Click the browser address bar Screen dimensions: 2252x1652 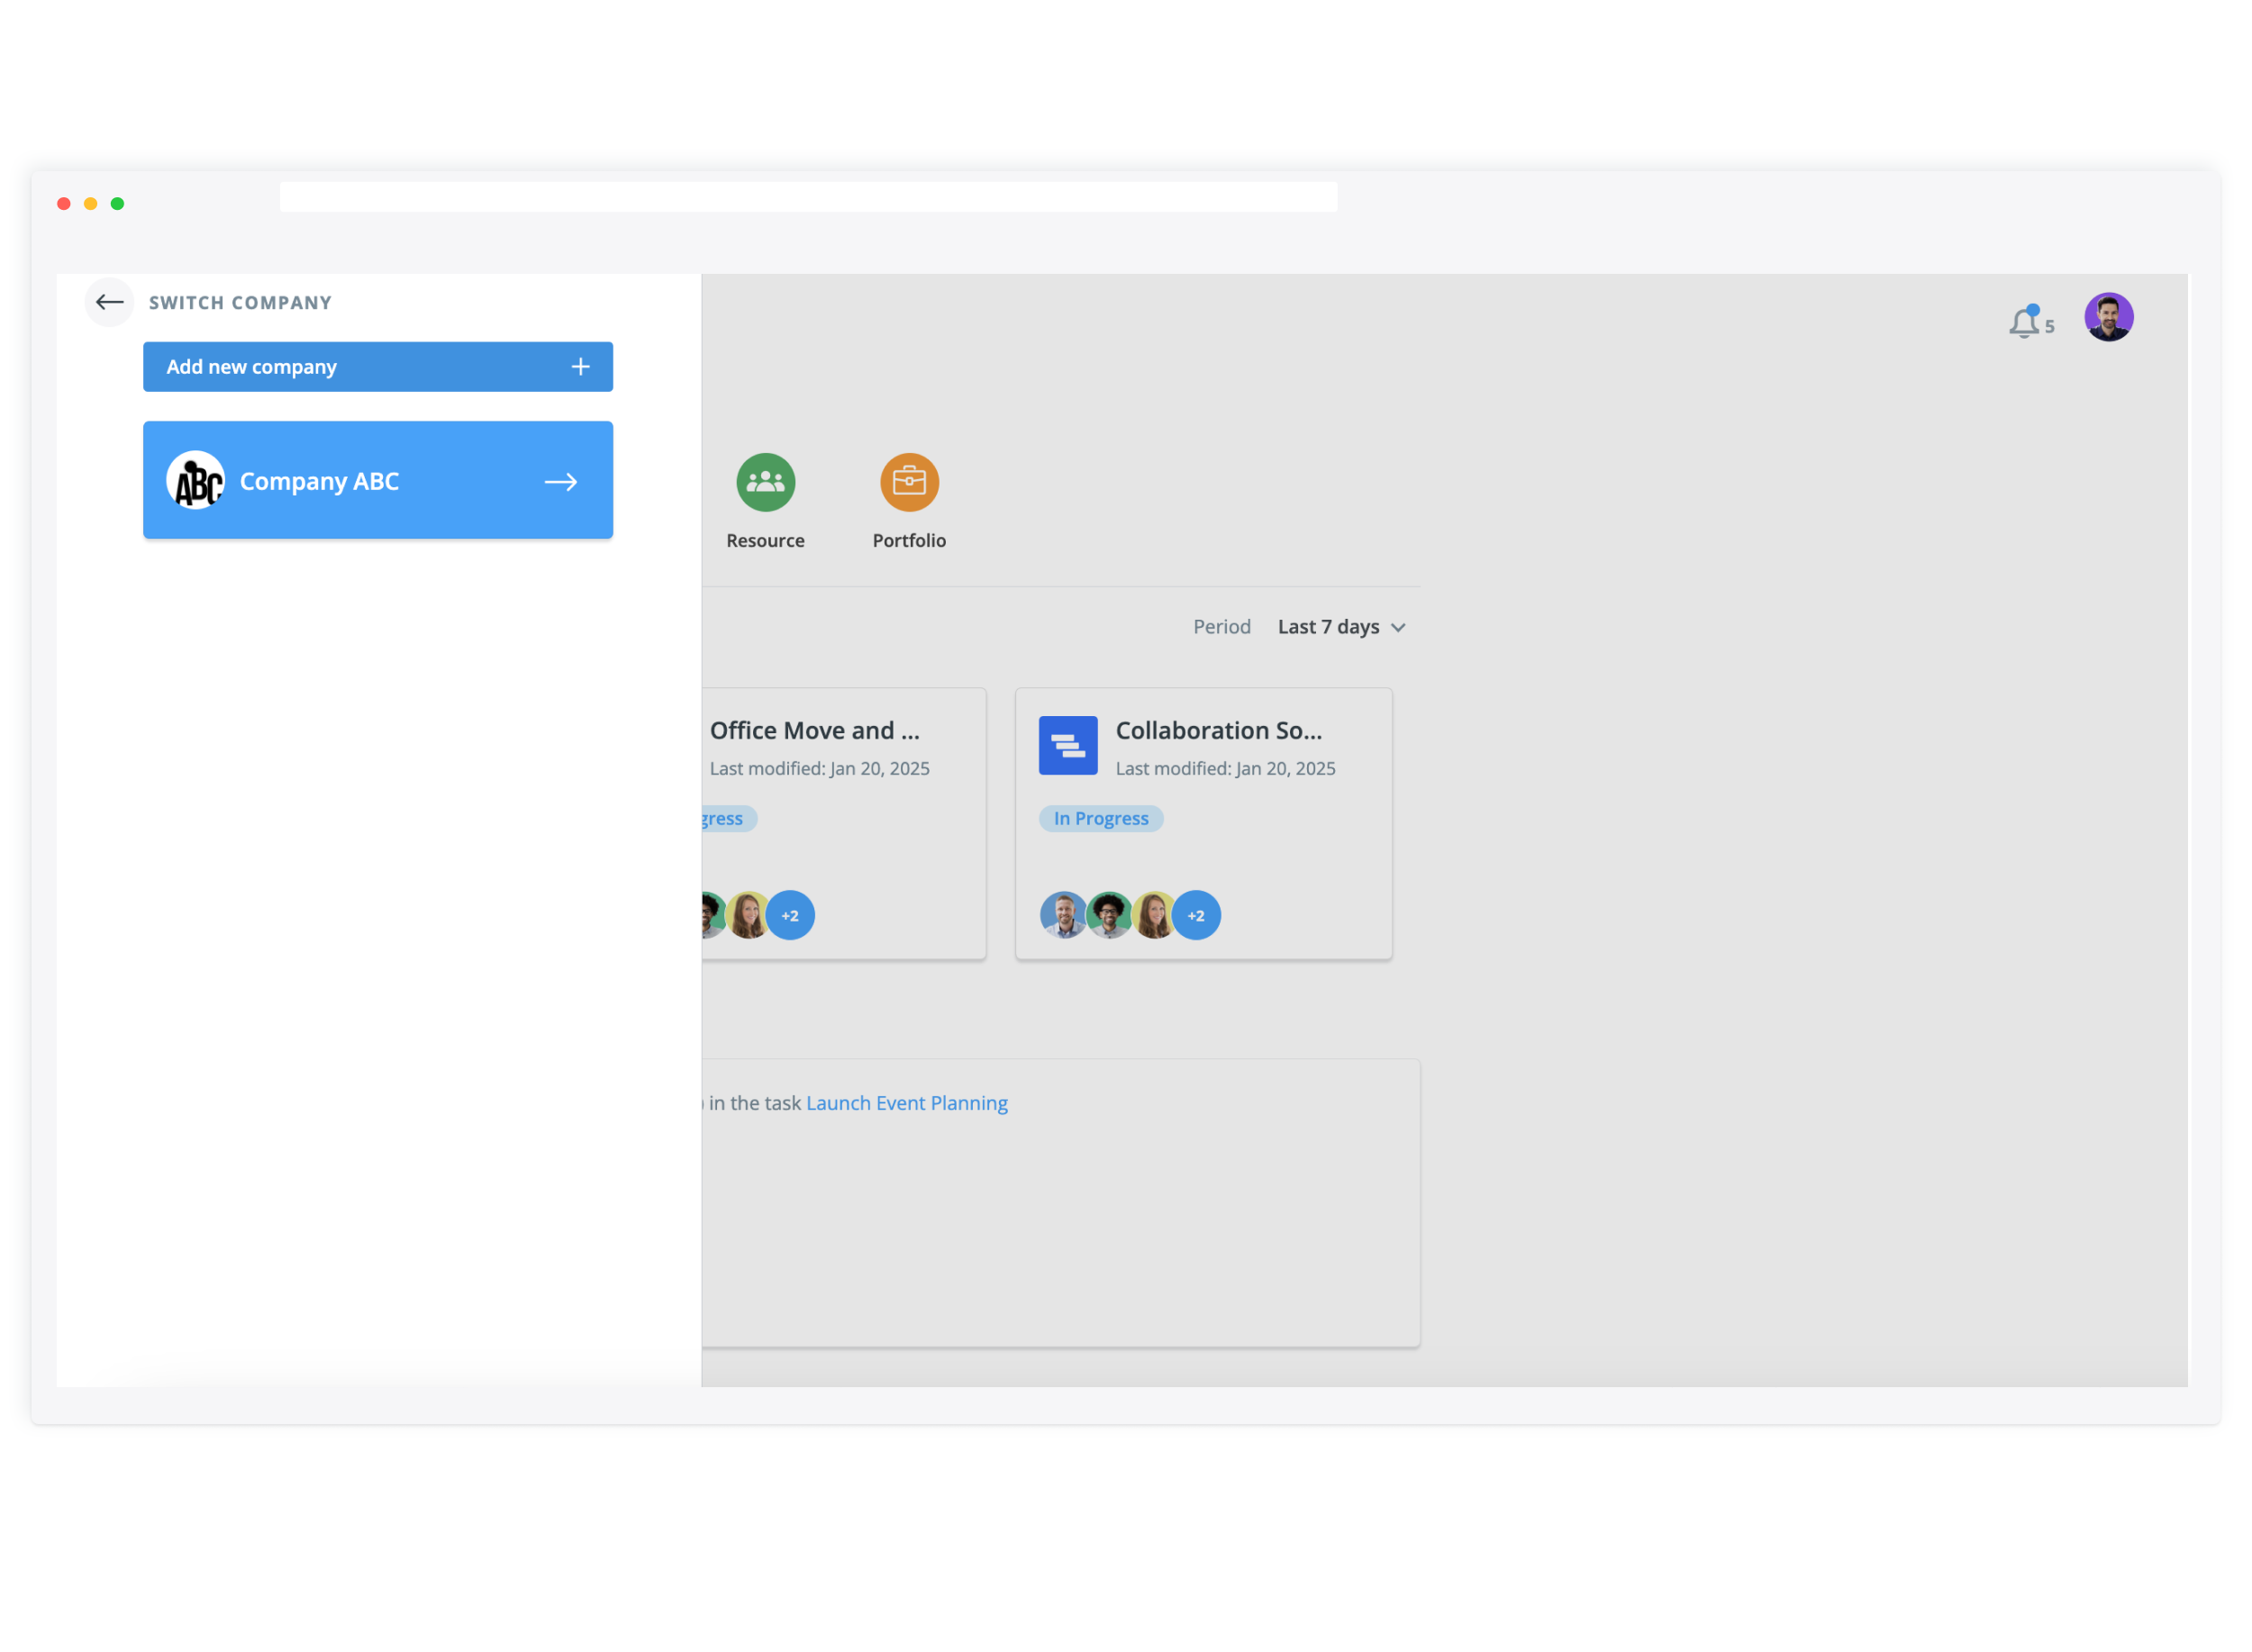point(808,197)
